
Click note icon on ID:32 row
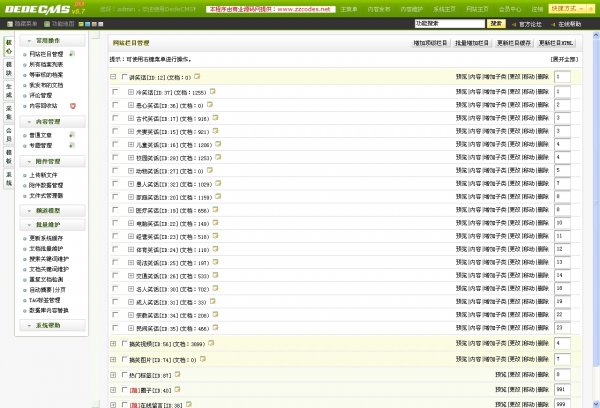pyautogui.click(x=218, y=183)
